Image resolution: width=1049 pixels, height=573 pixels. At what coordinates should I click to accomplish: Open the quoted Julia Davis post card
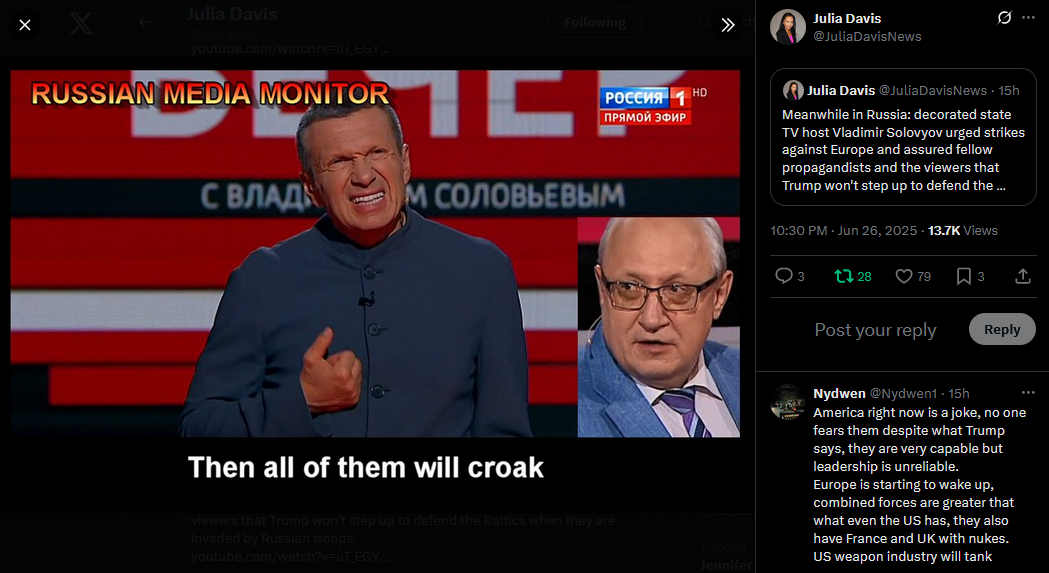tap(903, 137)
